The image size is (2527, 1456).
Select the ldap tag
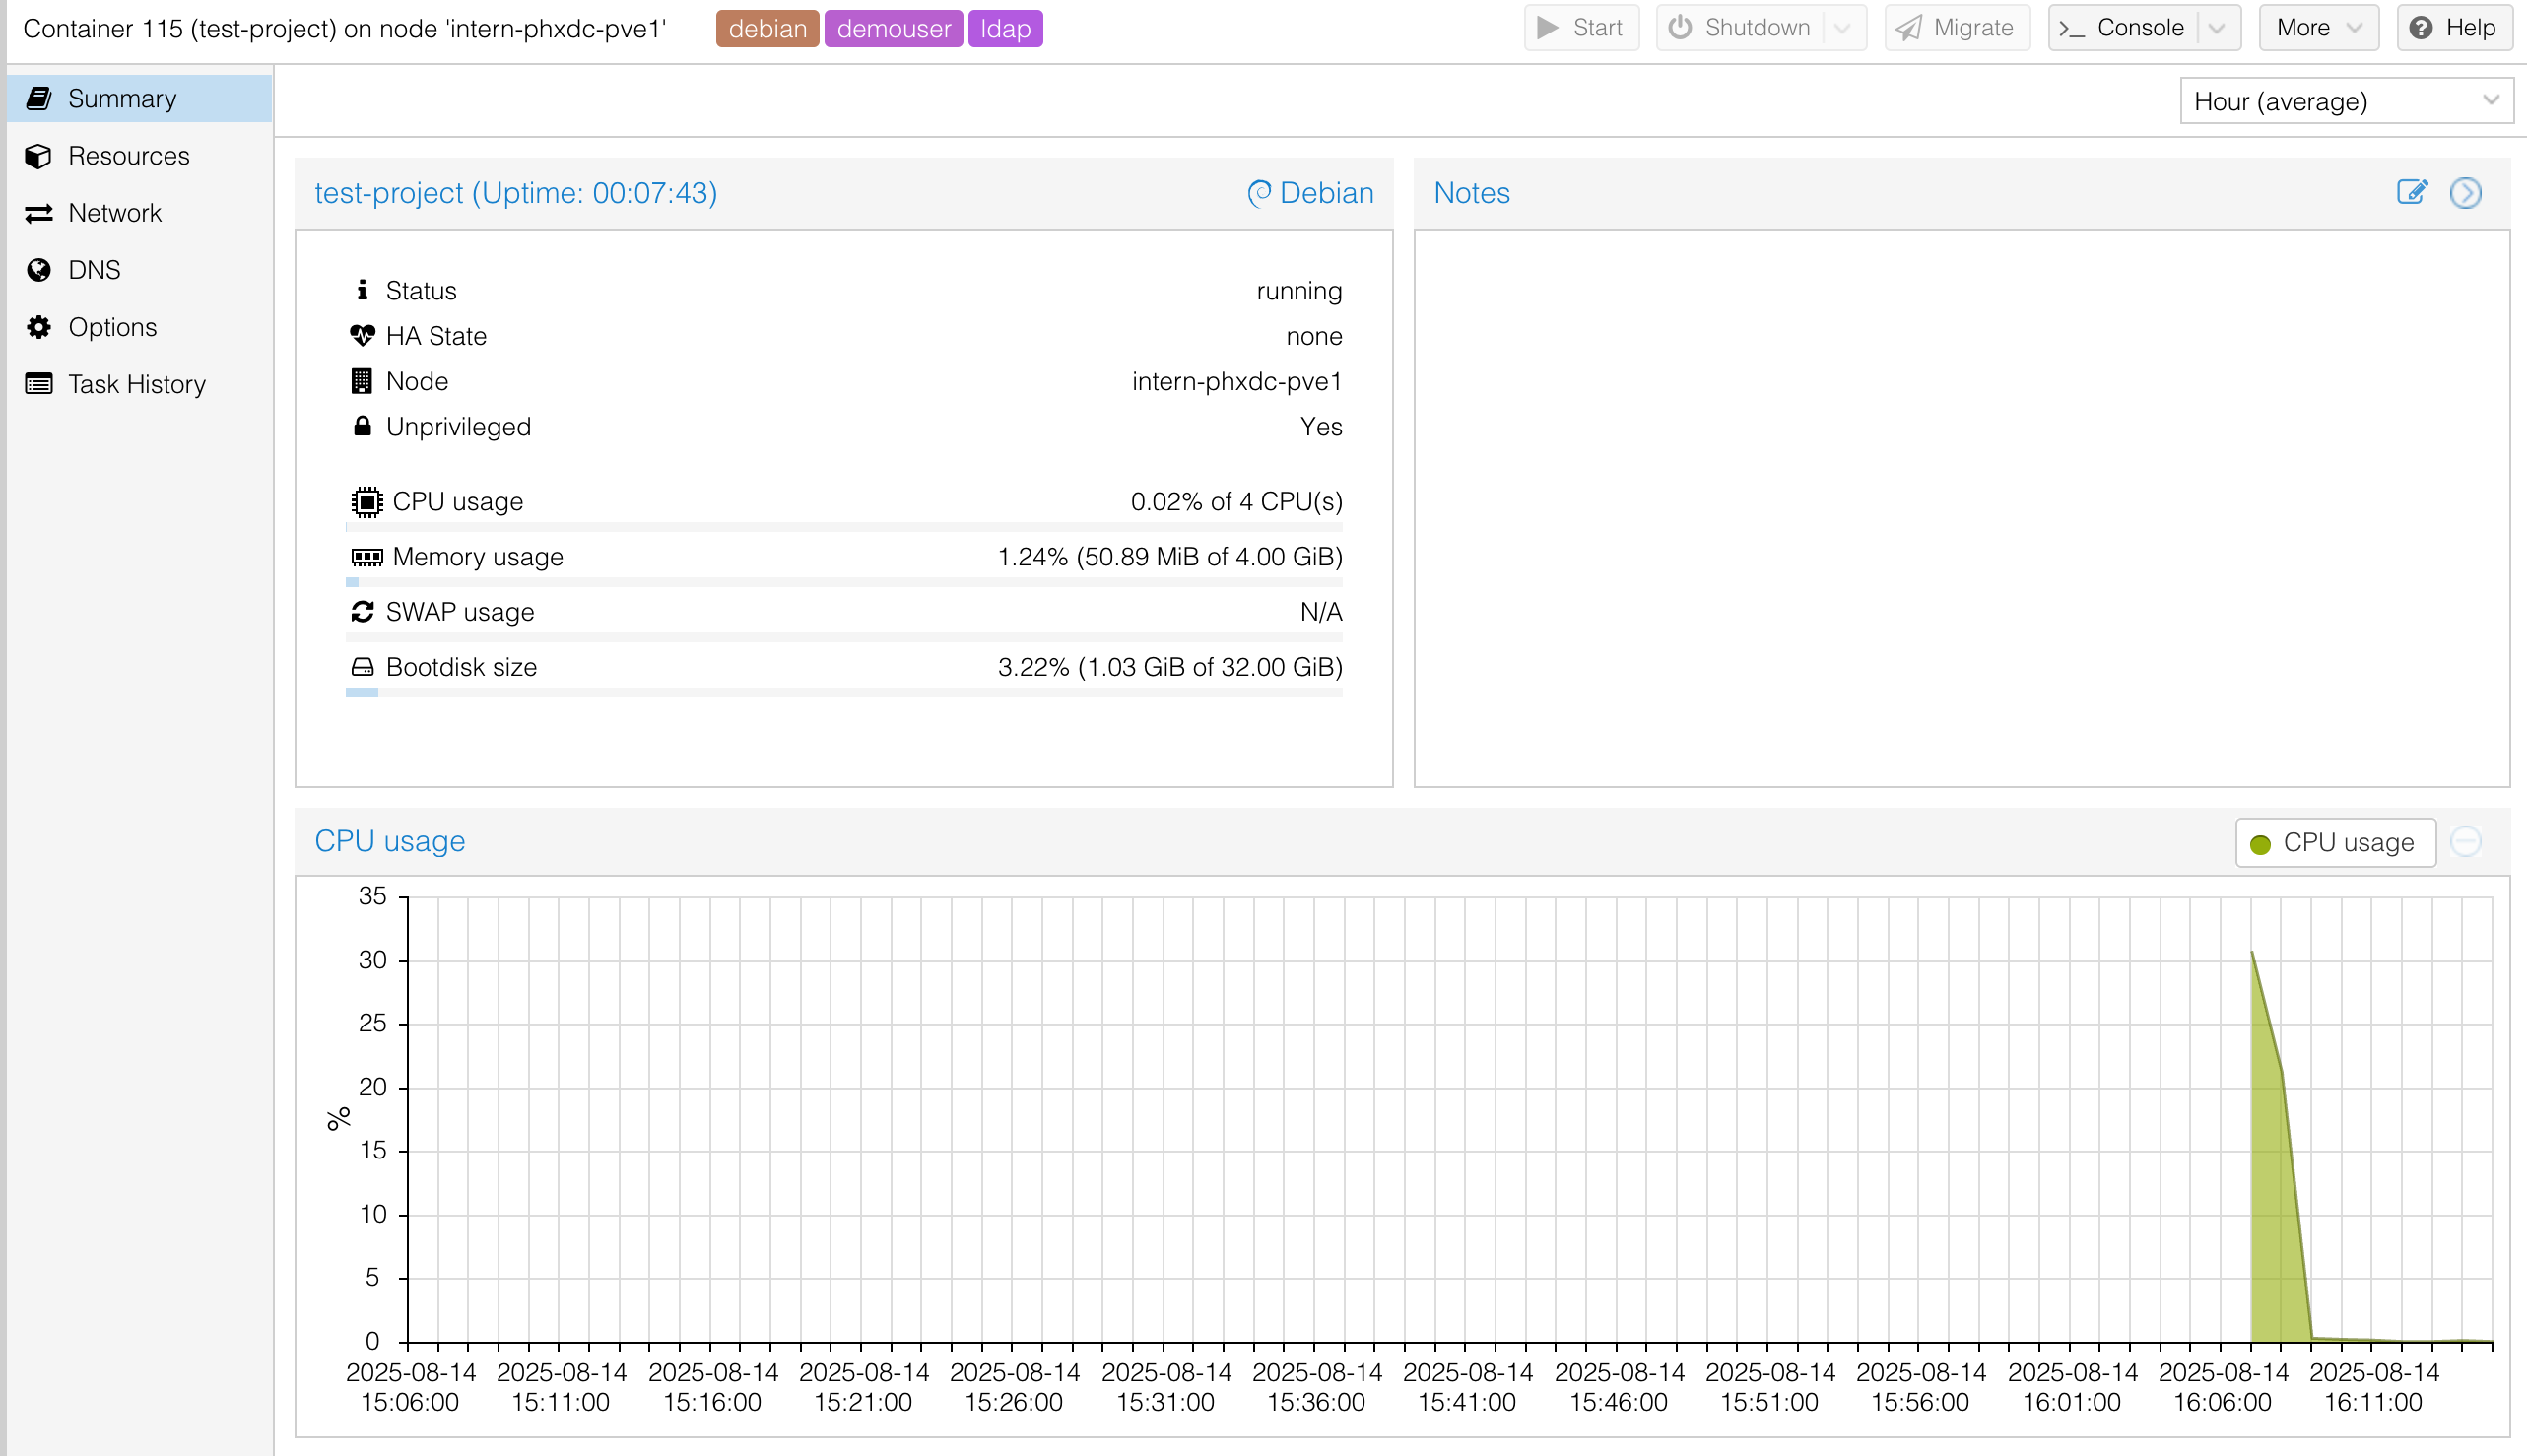pos(1005,28)
